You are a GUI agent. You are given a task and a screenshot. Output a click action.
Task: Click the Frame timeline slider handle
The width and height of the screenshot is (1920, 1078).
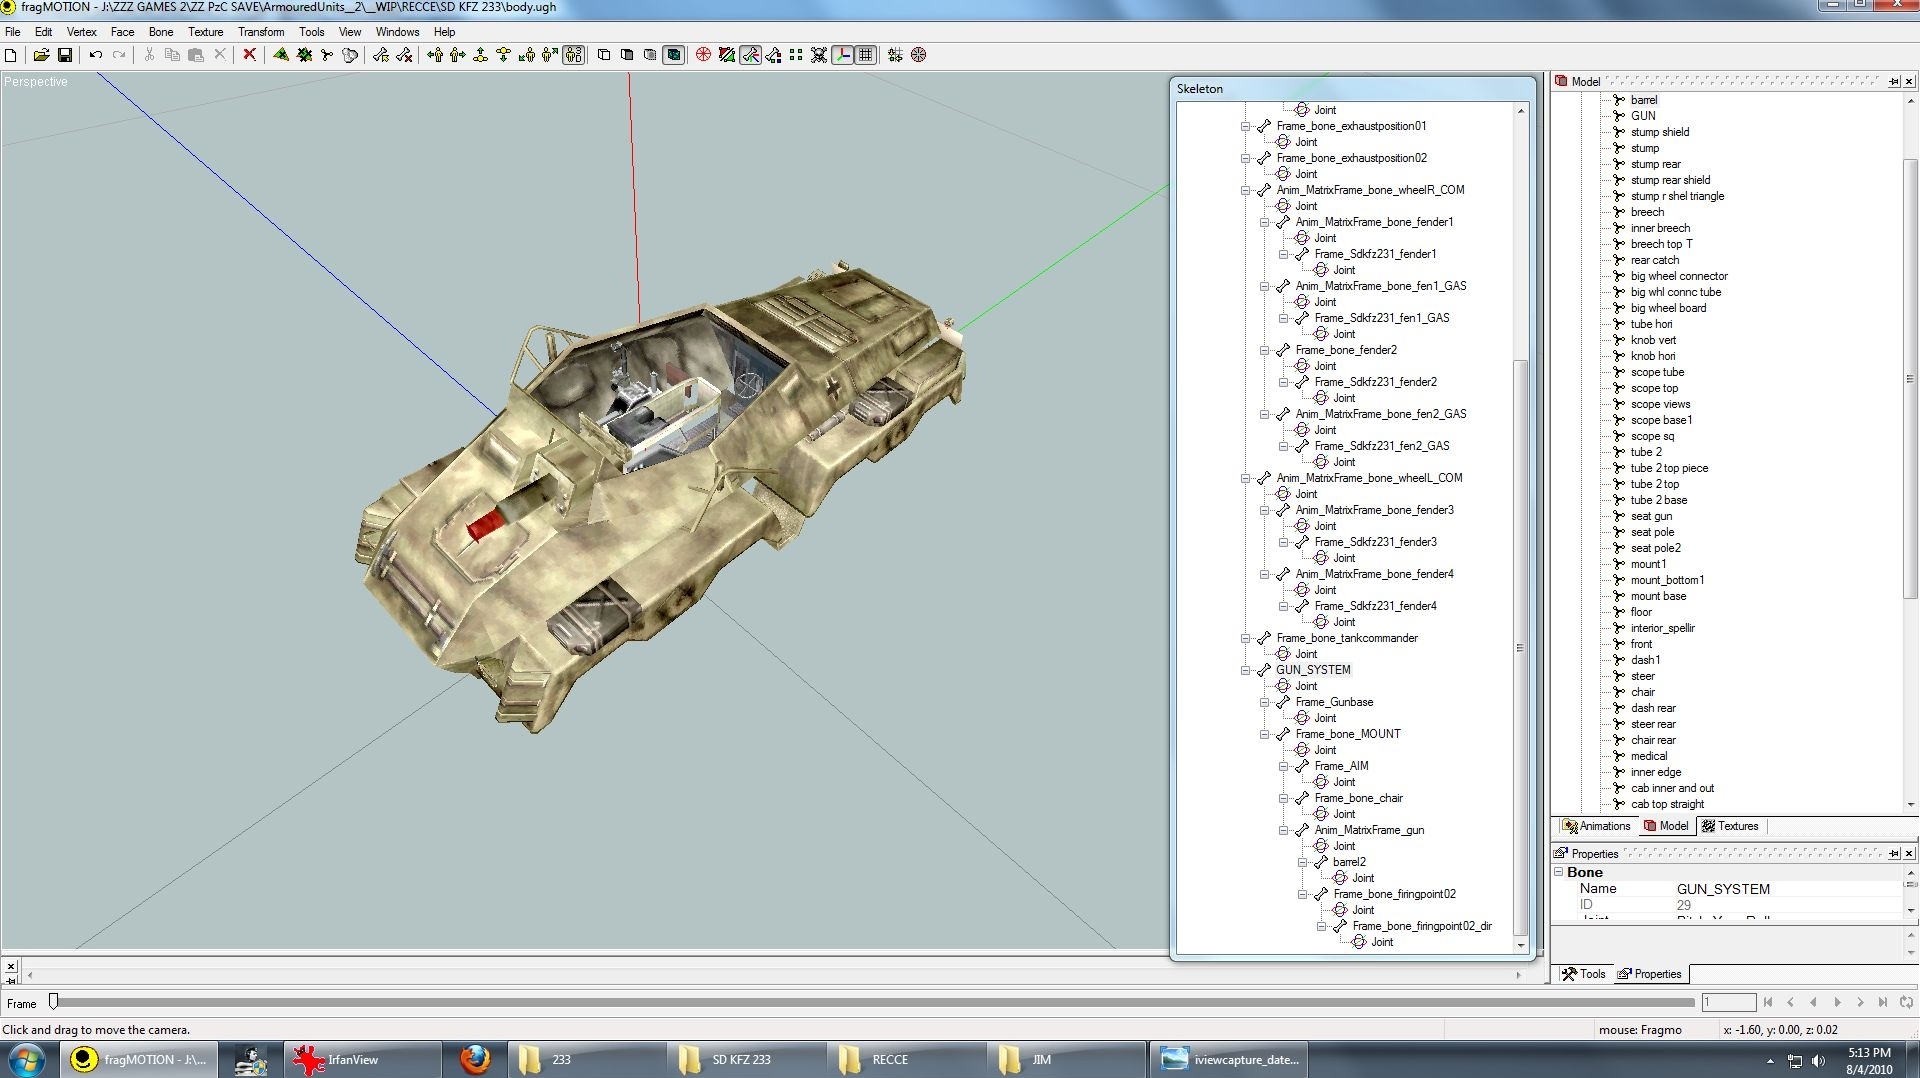tap(54, 1001)
